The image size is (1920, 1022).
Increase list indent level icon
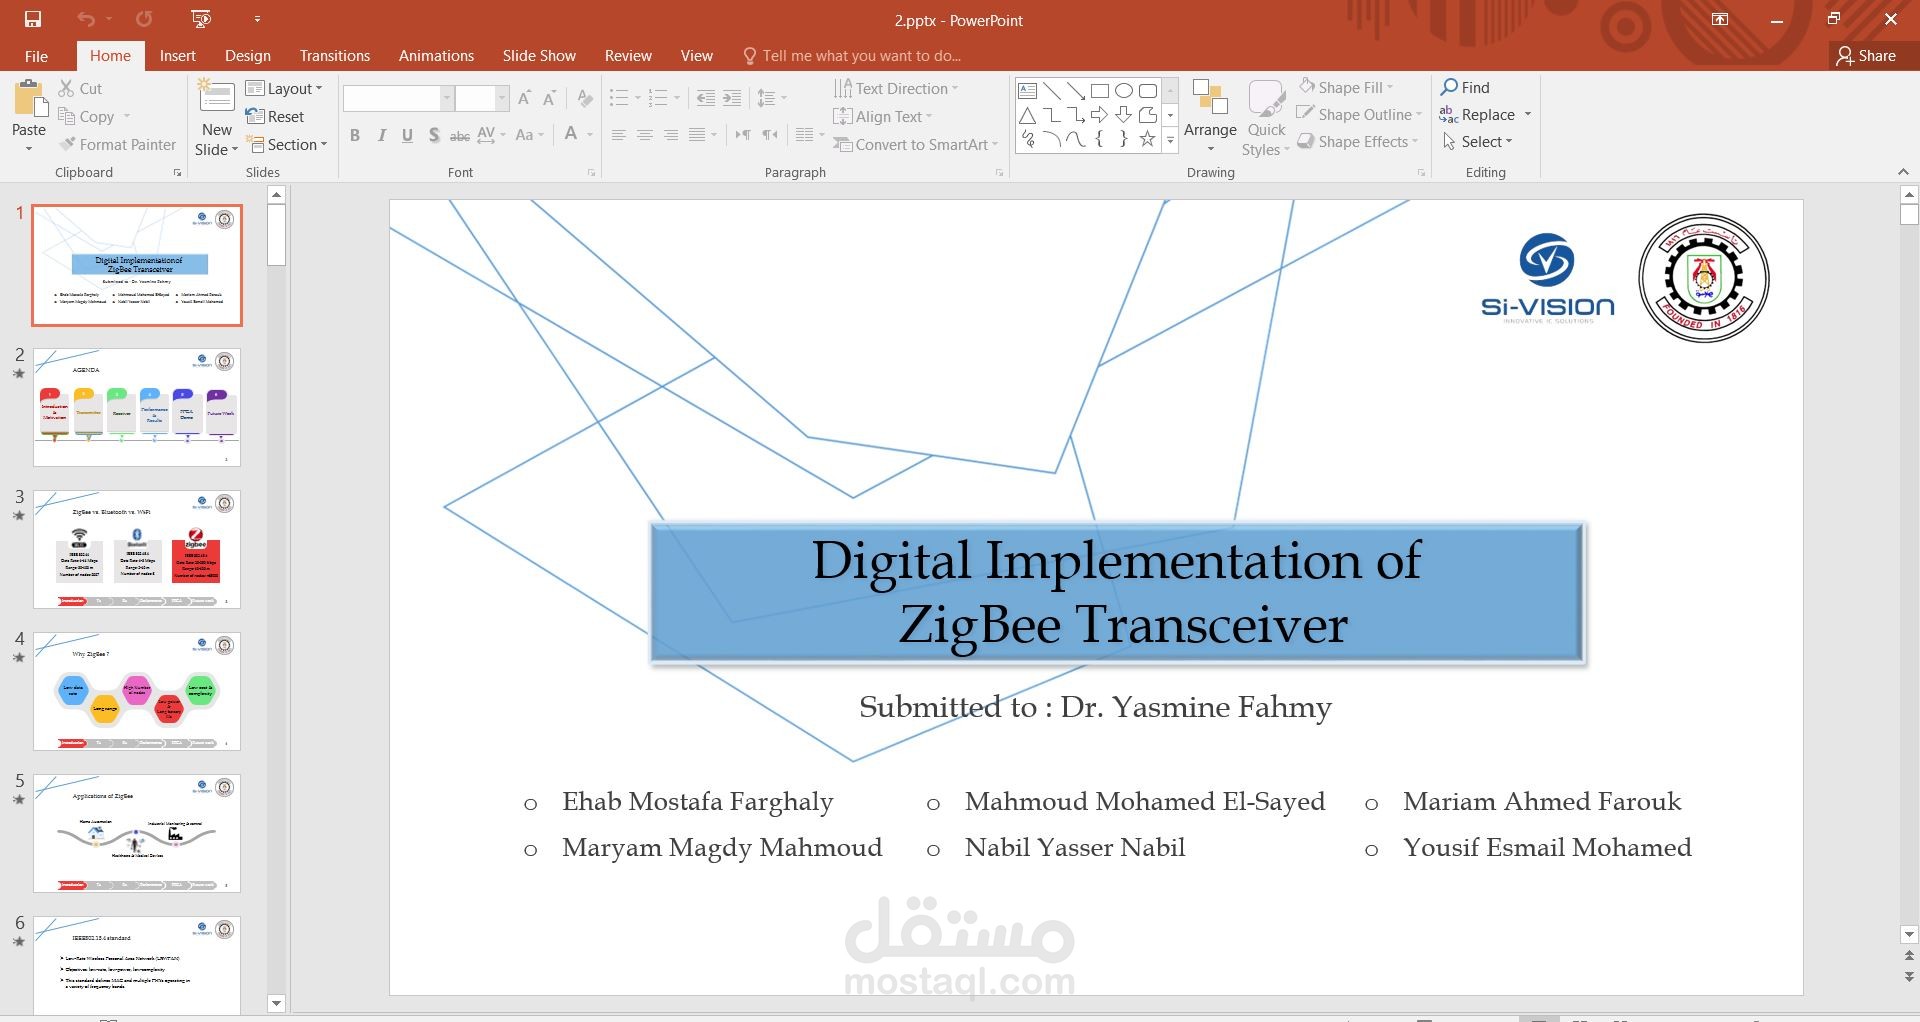732,98
